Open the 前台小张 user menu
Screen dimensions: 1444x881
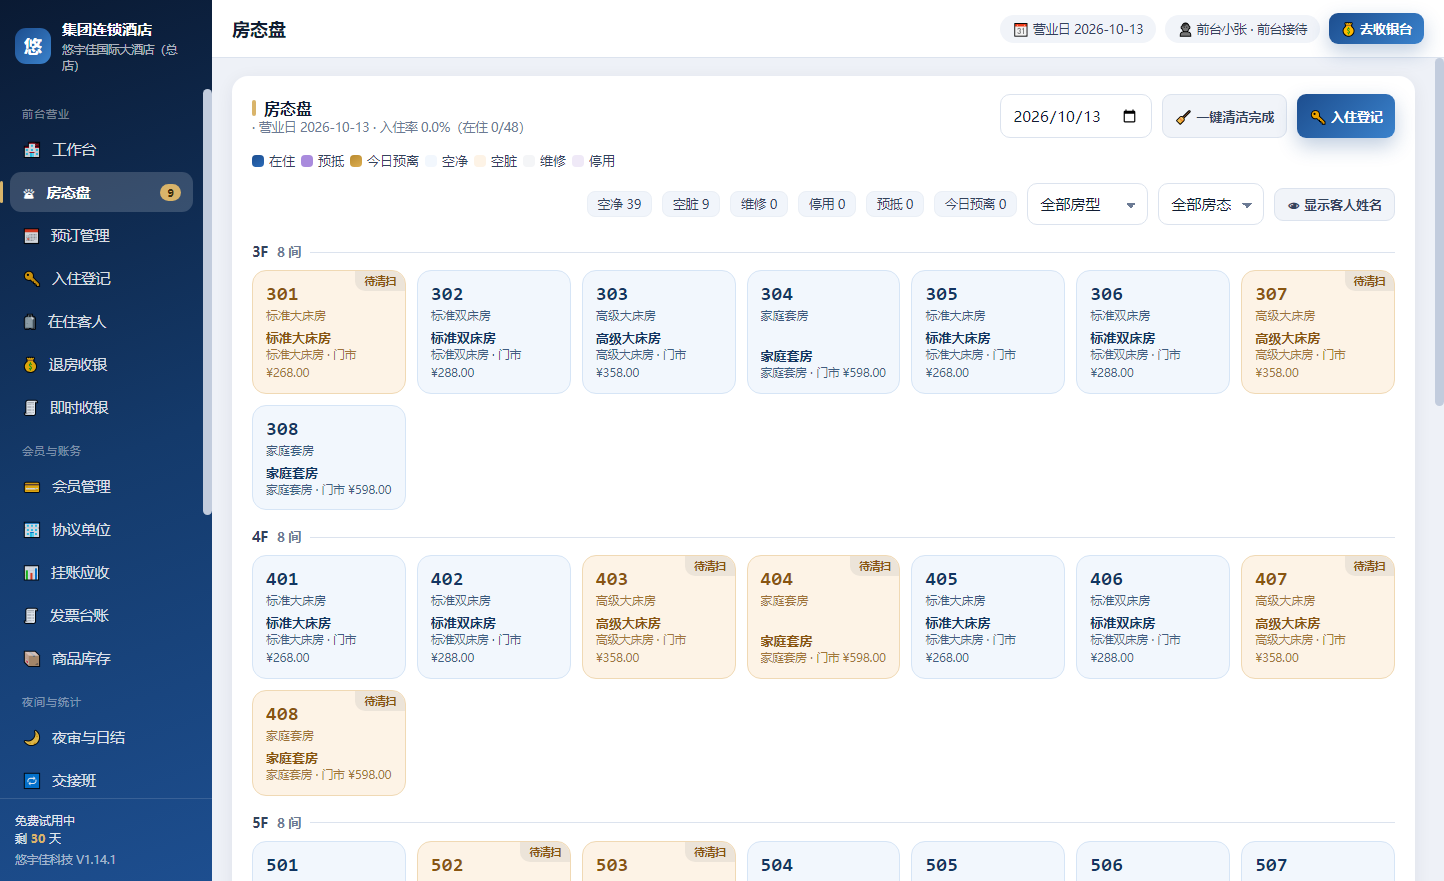coord(1242,29)
